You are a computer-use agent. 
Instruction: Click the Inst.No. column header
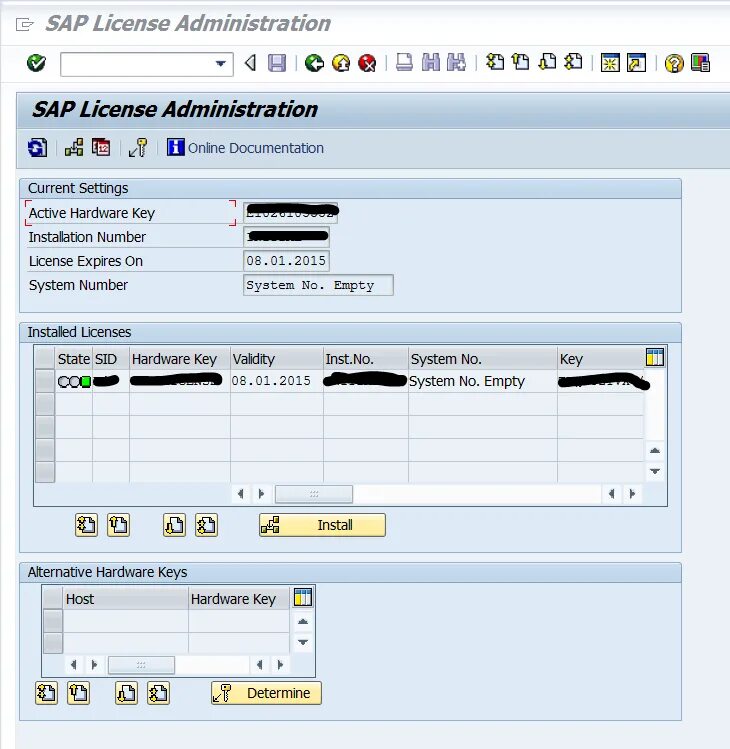click(366, 359)
